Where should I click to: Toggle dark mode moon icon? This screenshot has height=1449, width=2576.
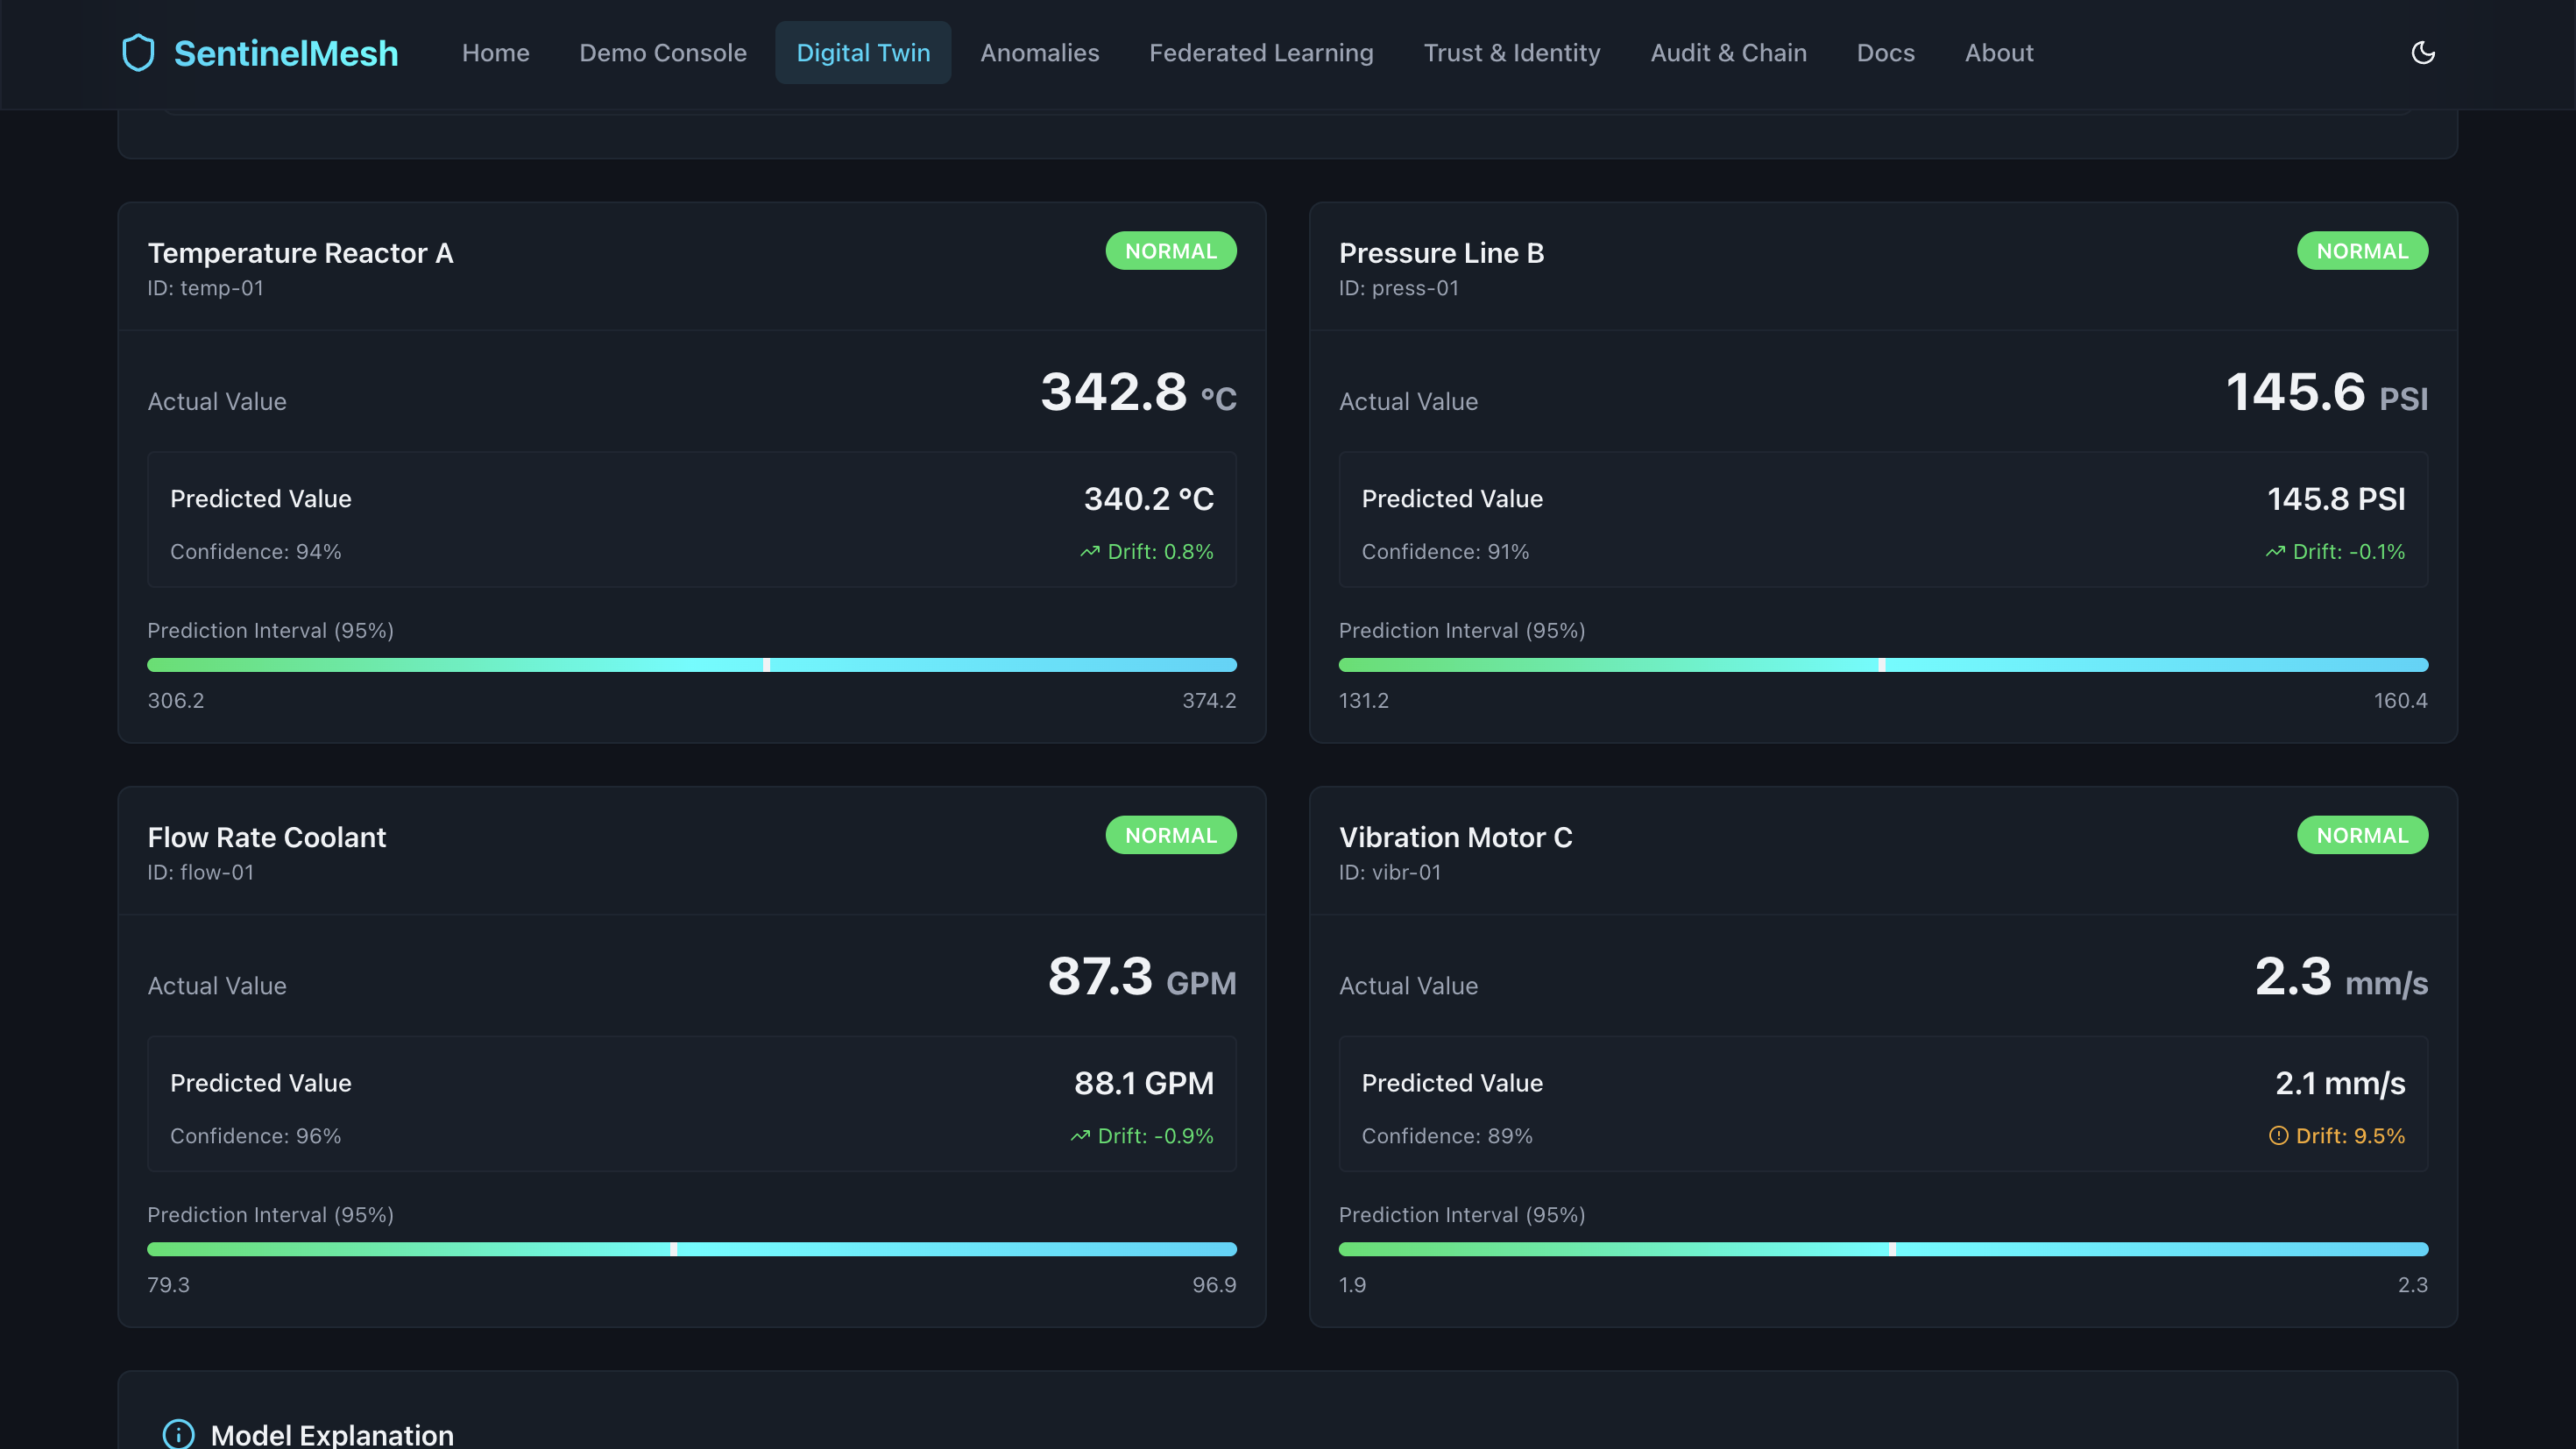tap(2422, 53)
